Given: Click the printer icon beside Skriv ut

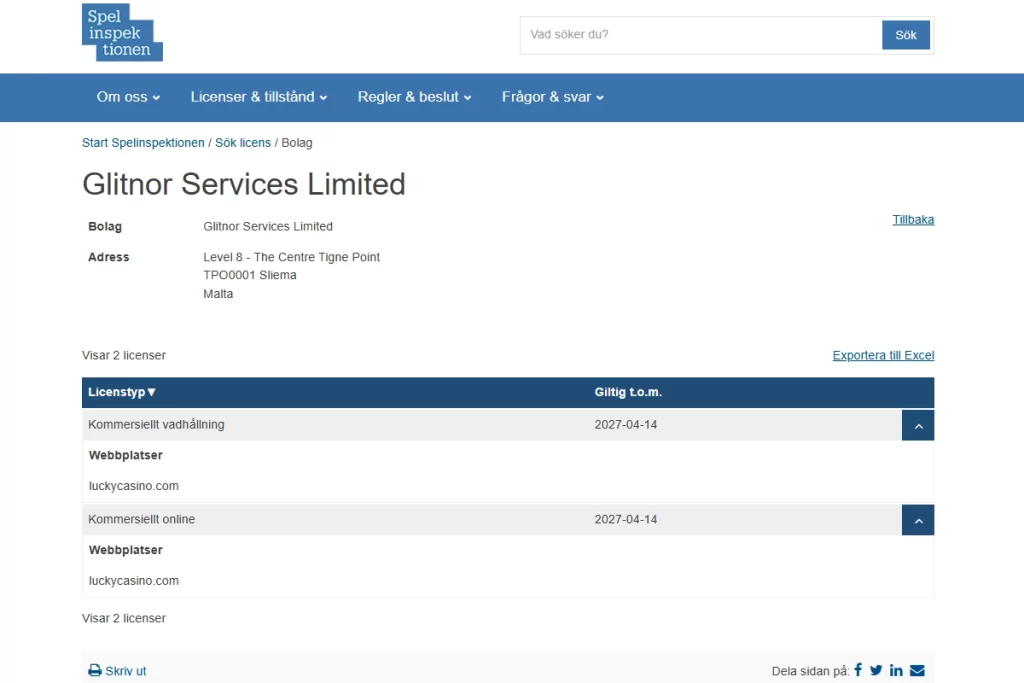Looking at the screenshot, I should [x=95, y=671].
